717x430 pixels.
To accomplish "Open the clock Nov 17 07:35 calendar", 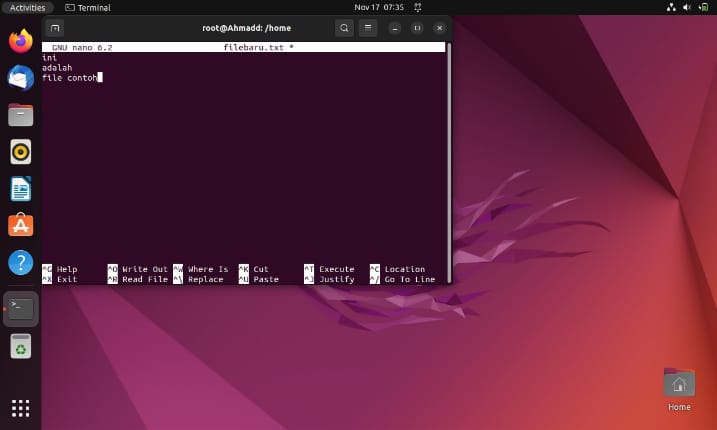I will (379, 7).
